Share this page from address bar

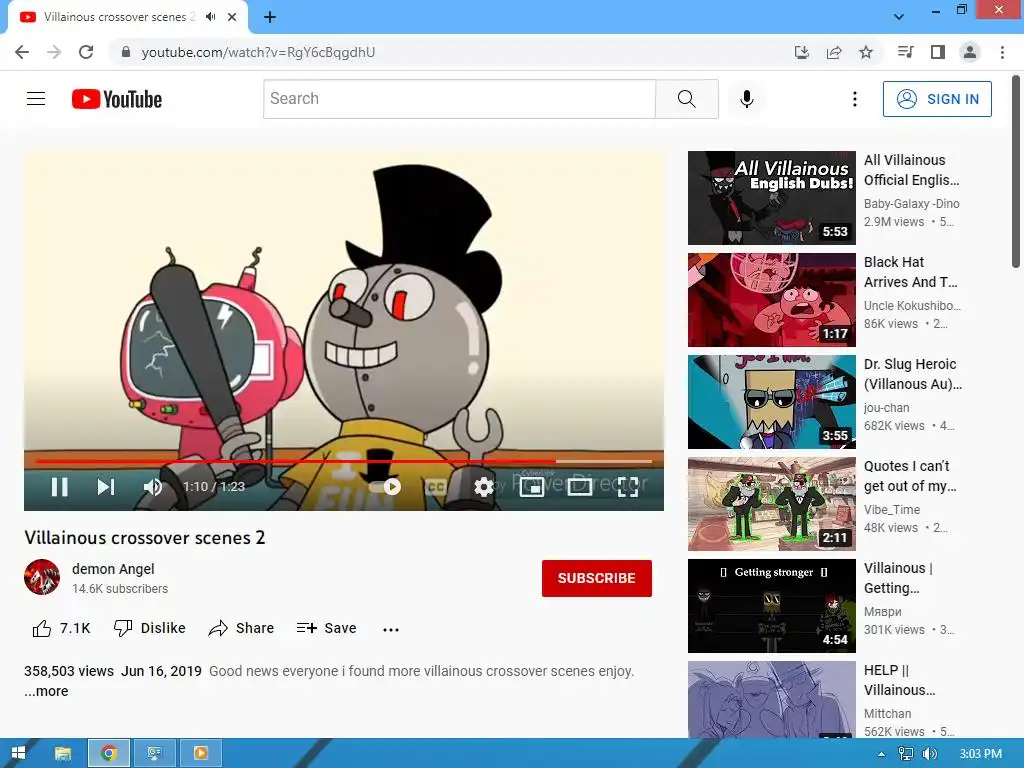pos(834,52)
